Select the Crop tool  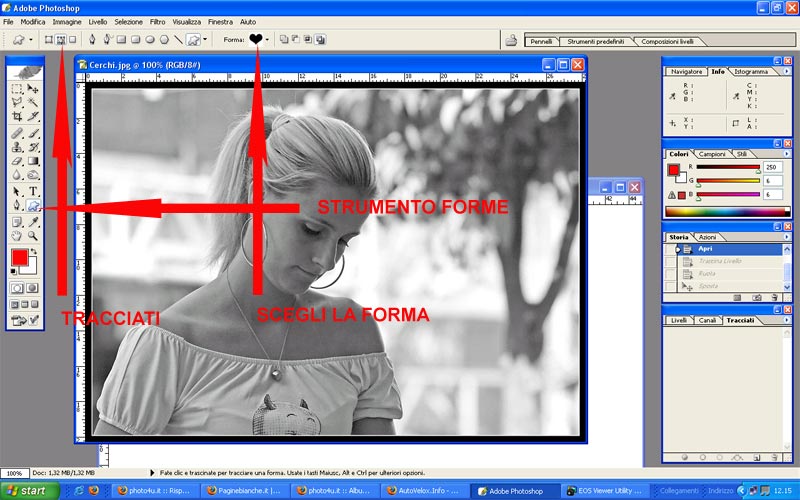[x=17, y=116]
